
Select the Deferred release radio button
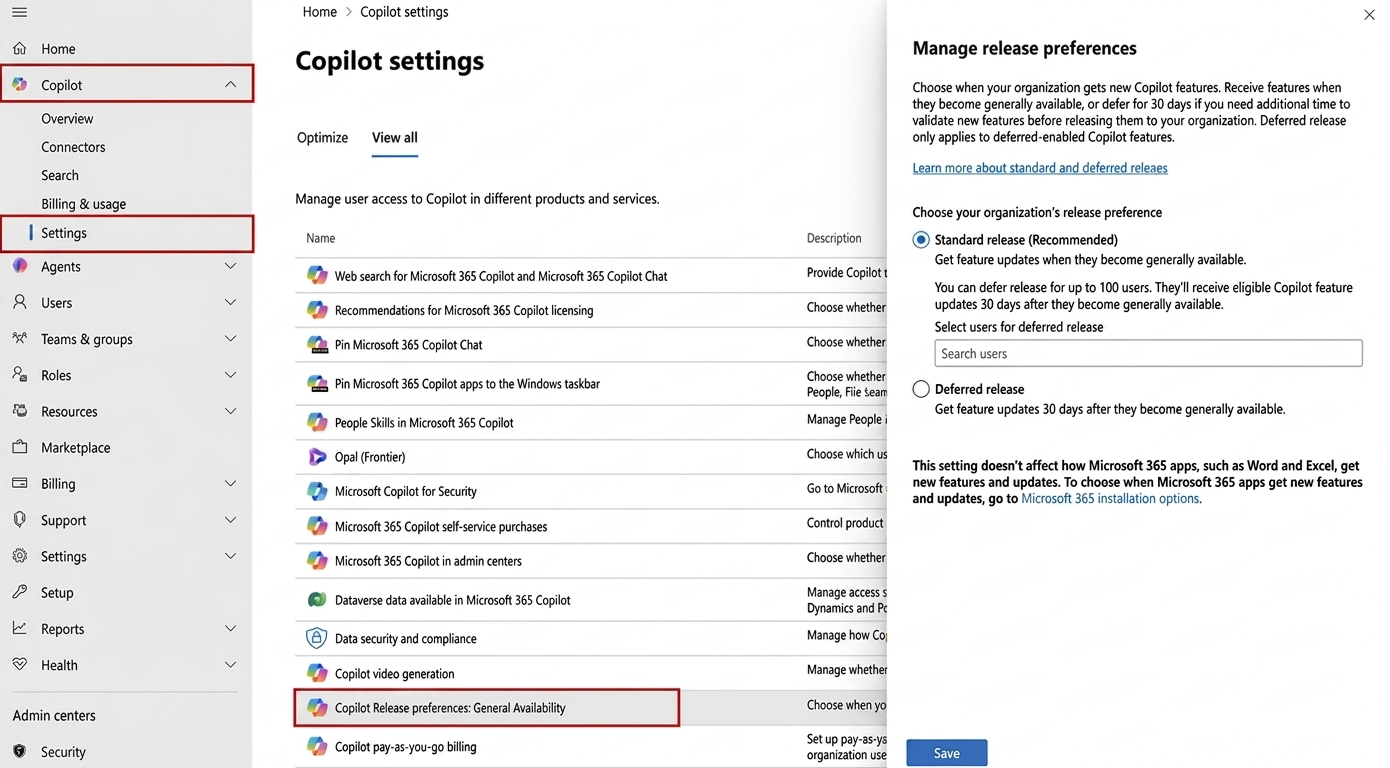(x=921, y=389)
